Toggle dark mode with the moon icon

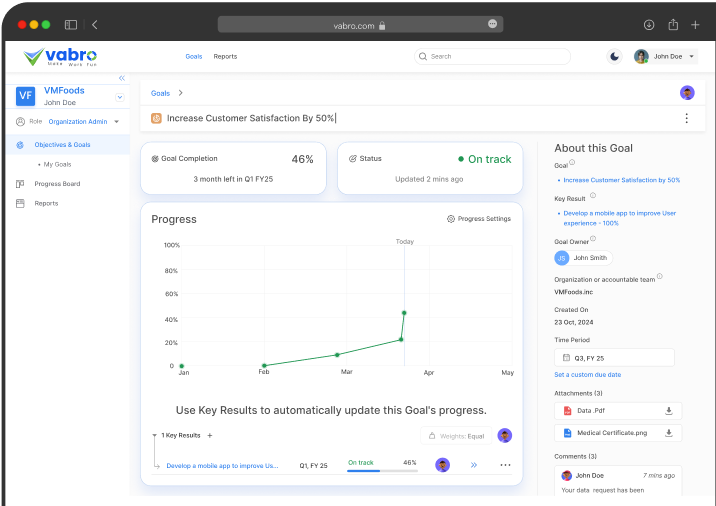click(614, 56)
